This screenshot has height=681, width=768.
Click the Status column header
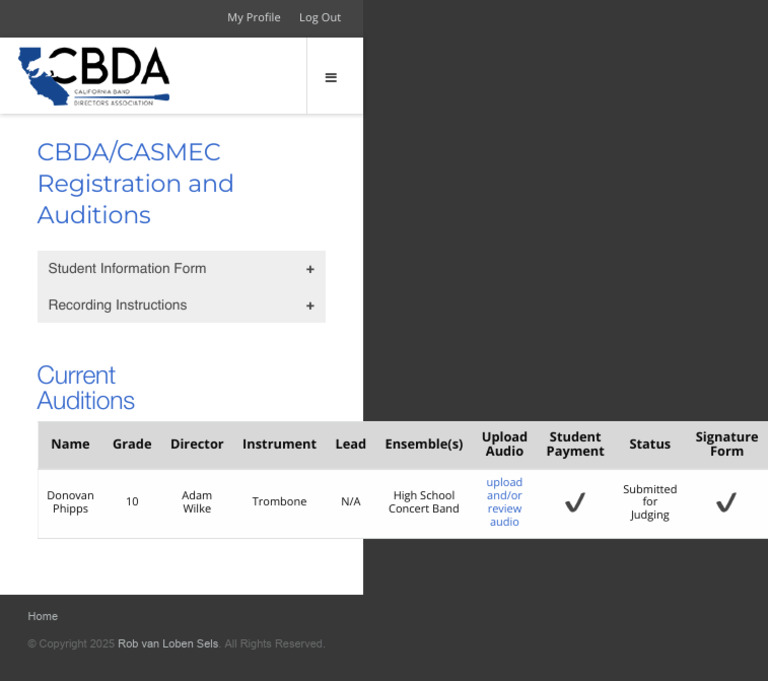[650, 444]
